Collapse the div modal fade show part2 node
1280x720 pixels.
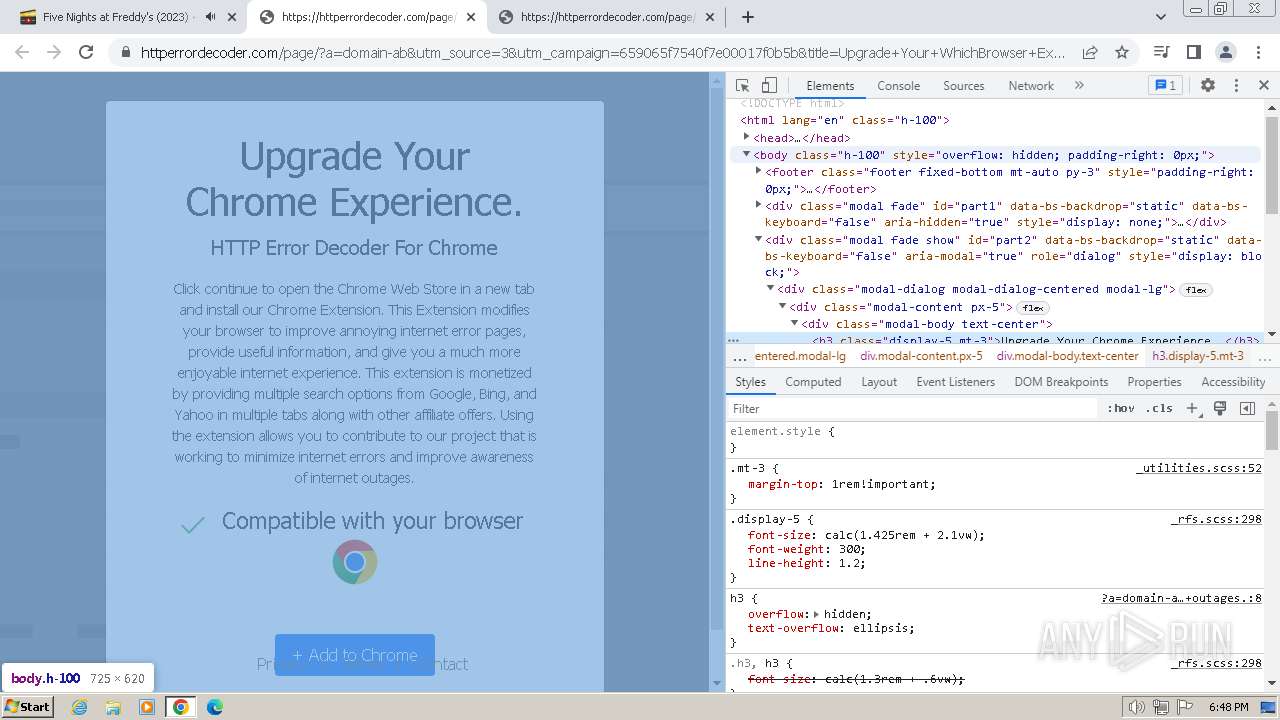pyautogui.click(x=758, y=239)
